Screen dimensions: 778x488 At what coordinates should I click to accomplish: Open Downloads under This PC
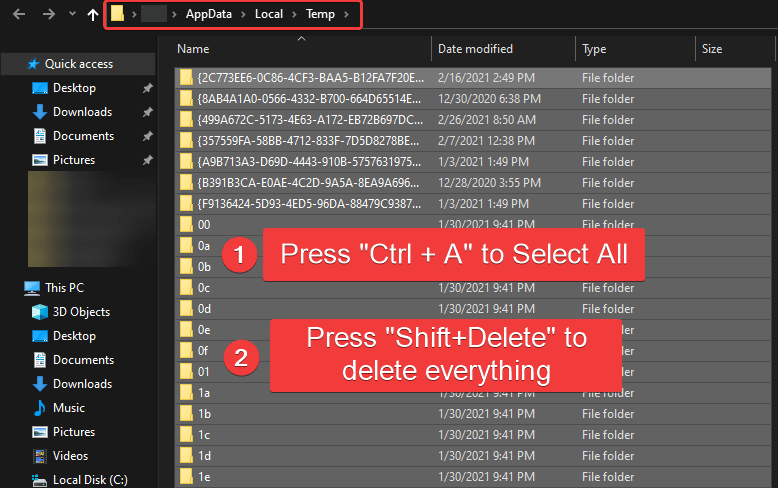pos(82,384)
